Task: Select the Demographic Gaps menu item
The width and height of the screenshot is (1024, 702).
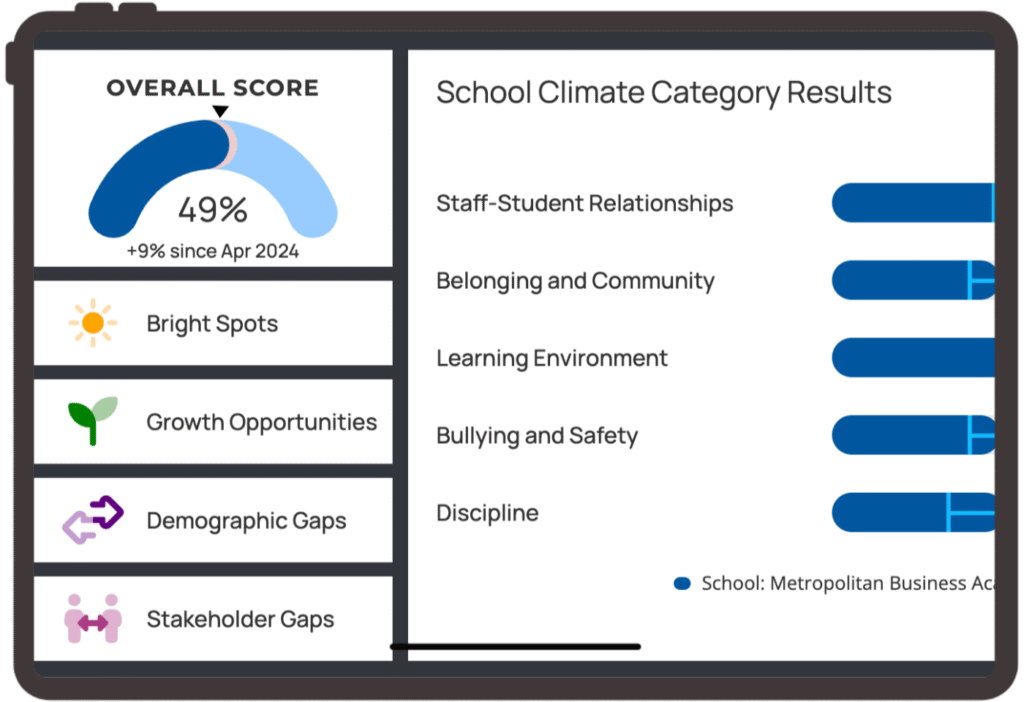Action: click(x=246, y=521)
